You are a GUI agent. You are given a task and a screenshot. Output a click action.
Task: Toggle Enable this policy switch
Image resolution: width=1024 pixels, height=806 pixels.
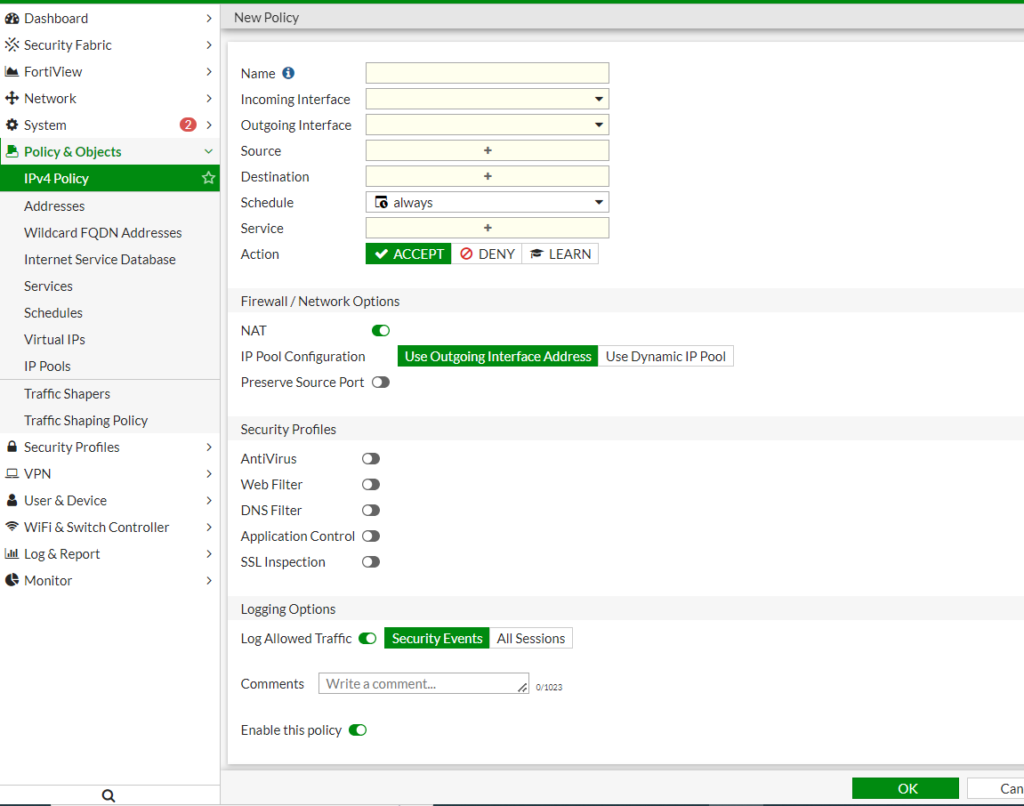358,730
